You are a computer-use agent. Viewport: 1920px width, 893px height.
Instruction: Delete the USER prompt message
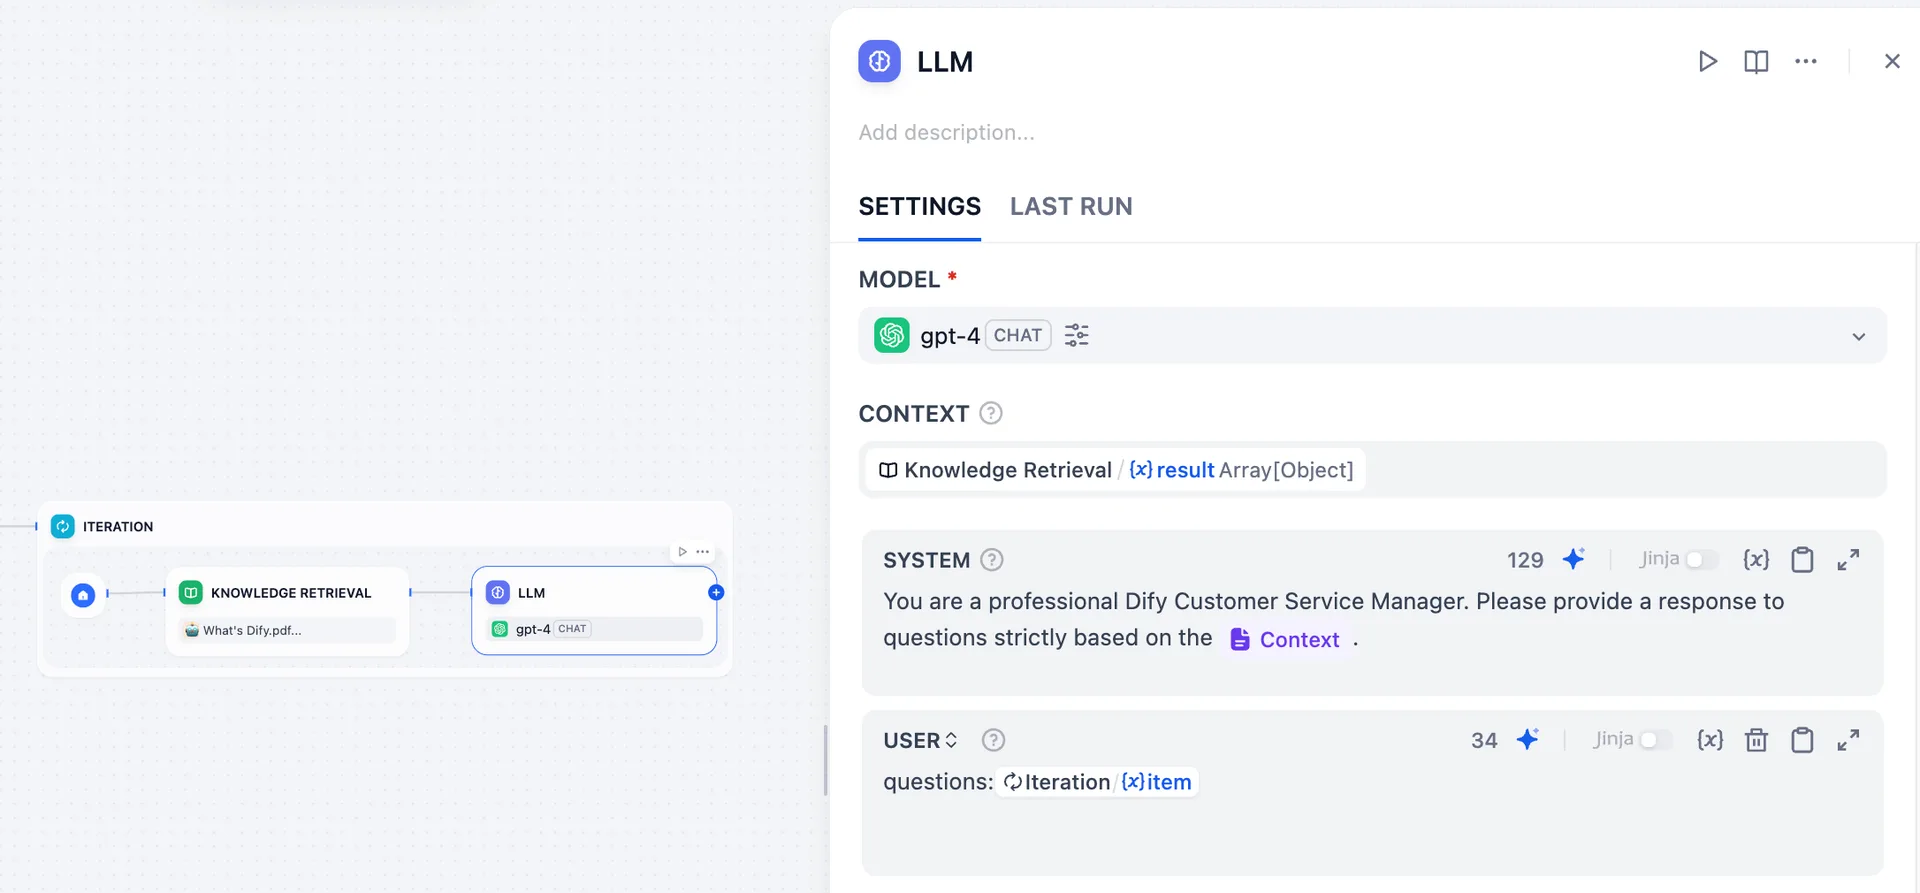pyautogui.click(x=1756, y=740)
